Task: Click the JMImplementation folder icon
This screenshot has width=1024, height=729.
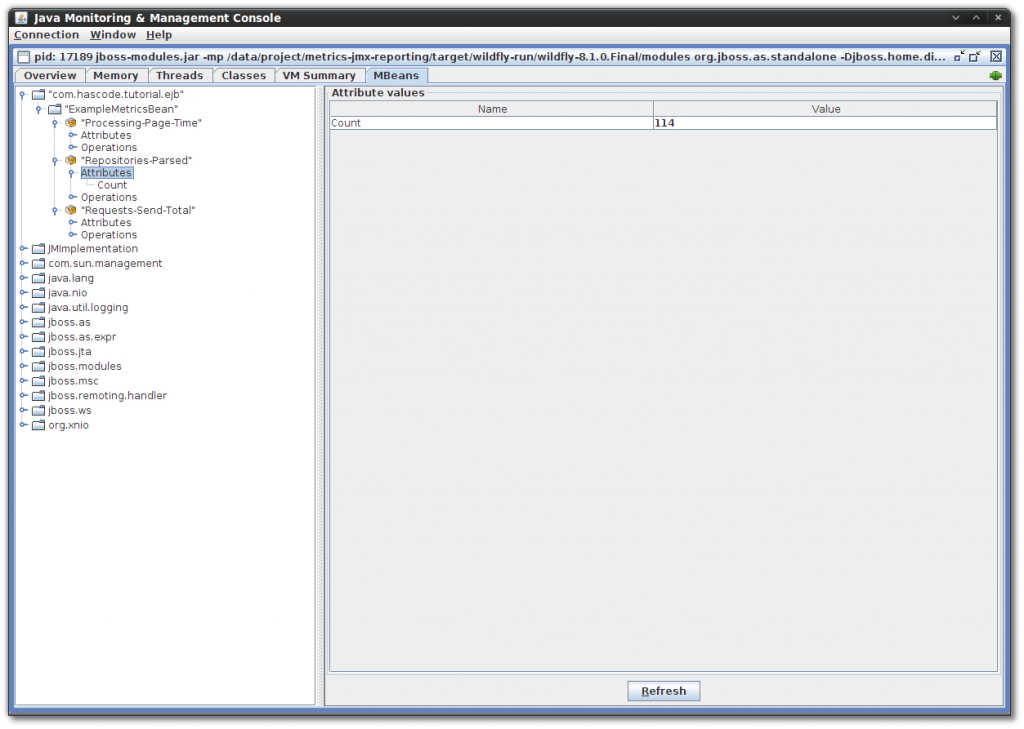Action: [x=37, y=248]
